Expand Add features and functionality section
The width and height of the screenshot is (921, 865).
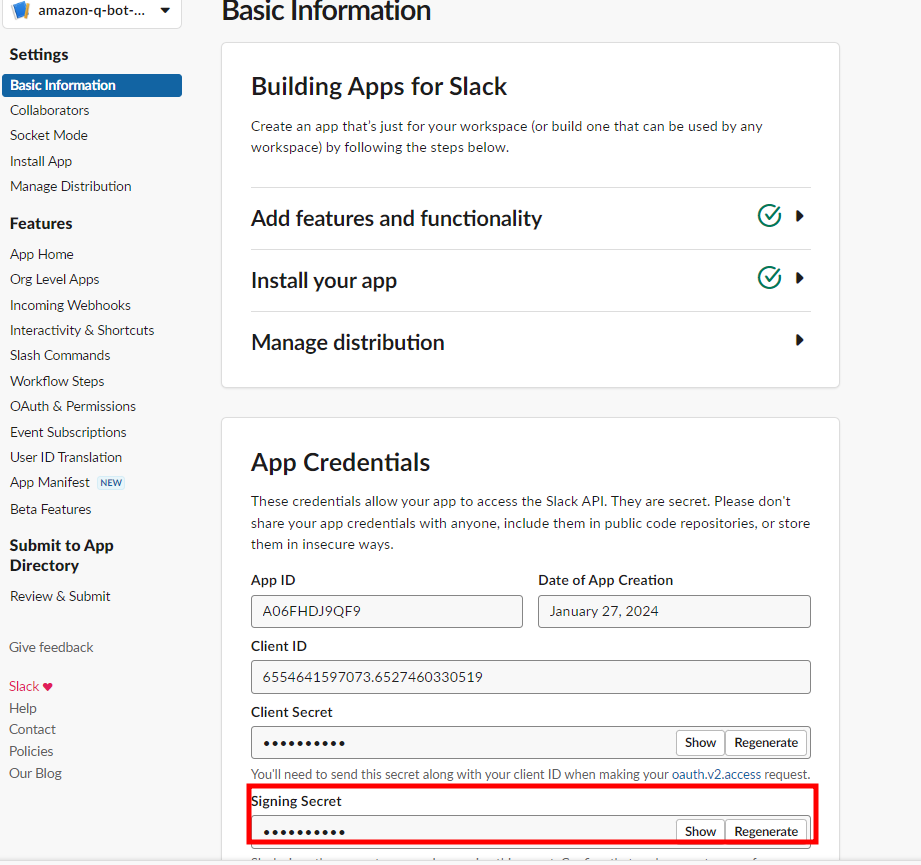pos(799,216)
